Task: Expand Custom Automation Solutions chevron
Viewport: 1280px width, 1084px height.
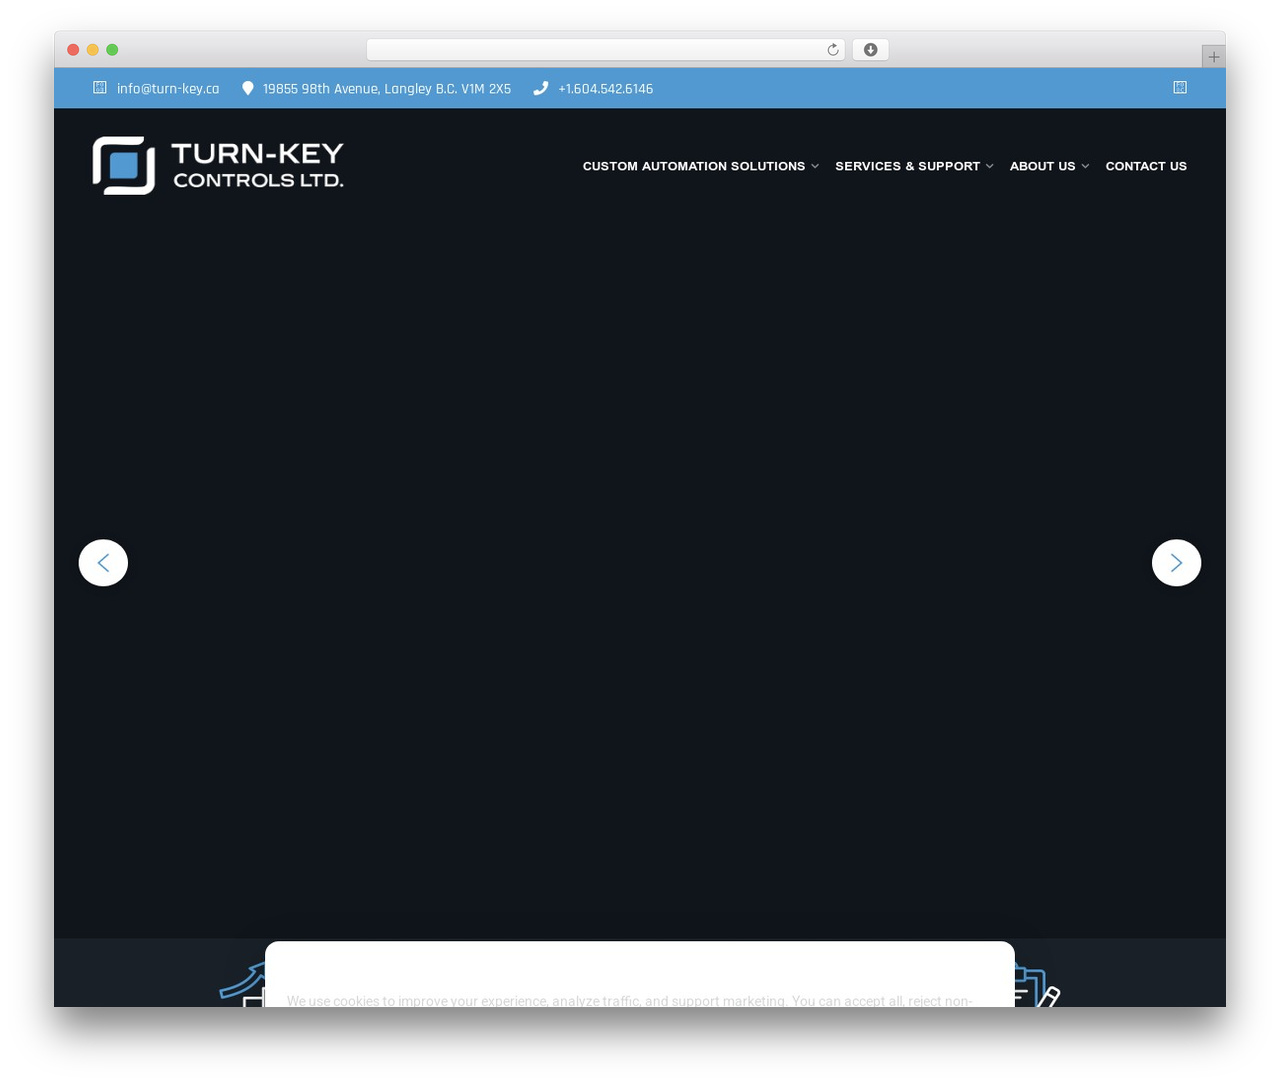Action: (x=815, y=166)
